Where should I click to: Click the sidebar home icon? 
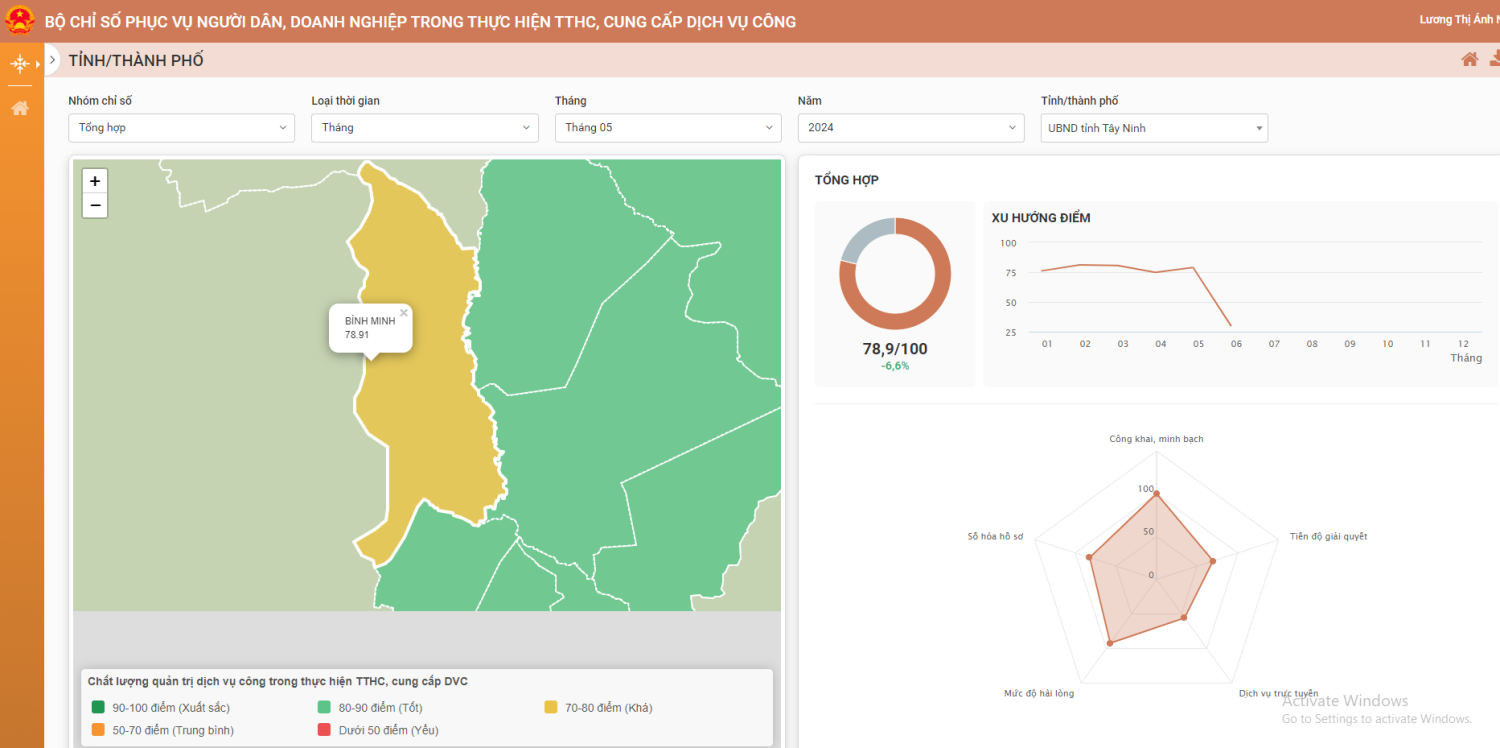tap(19, 108)
